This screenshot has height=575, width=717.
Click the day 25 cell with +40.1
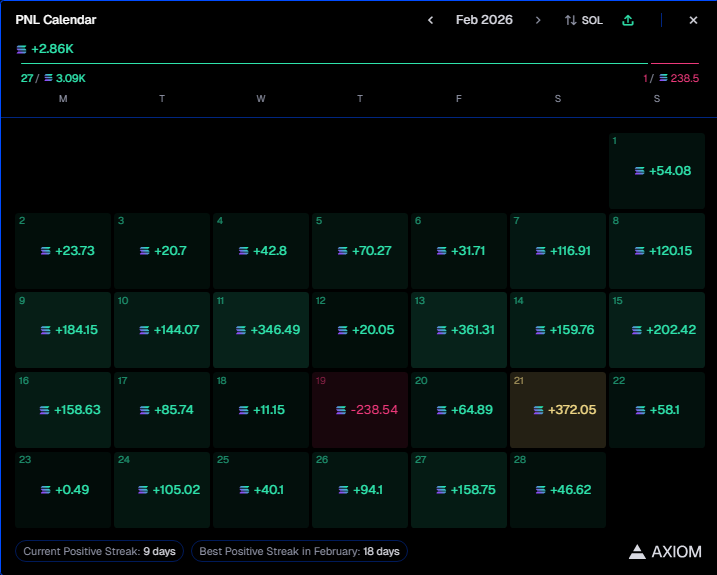pos(261,490)
